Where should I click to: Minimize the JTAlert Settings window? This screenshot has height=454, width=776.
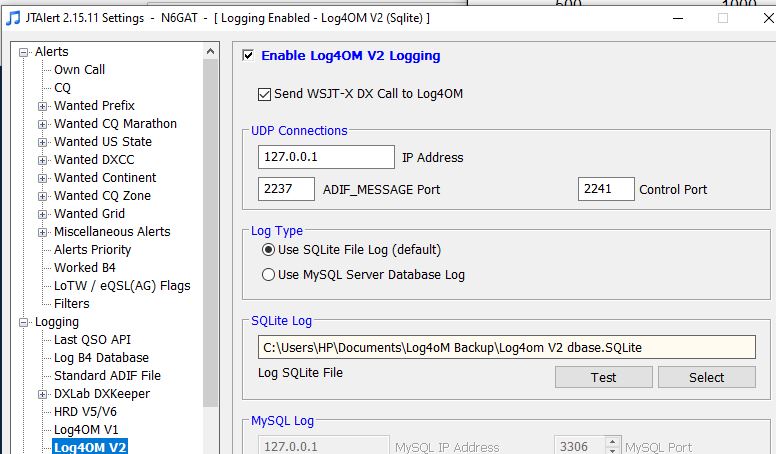678,18
